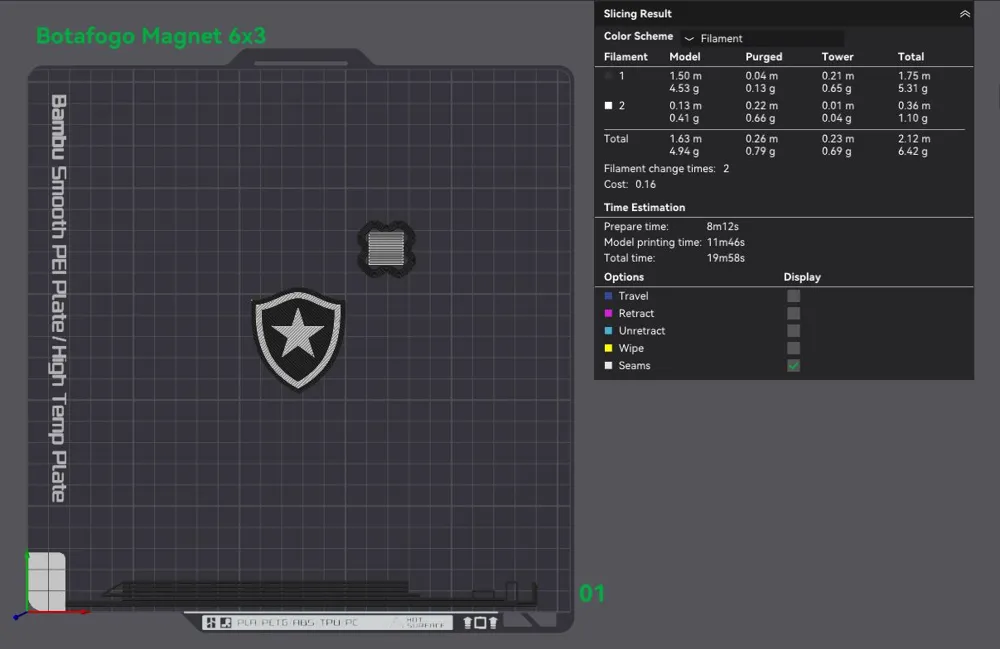Click the Filament column header
This screenshot has width=1000, height=649.
(626, 57)
